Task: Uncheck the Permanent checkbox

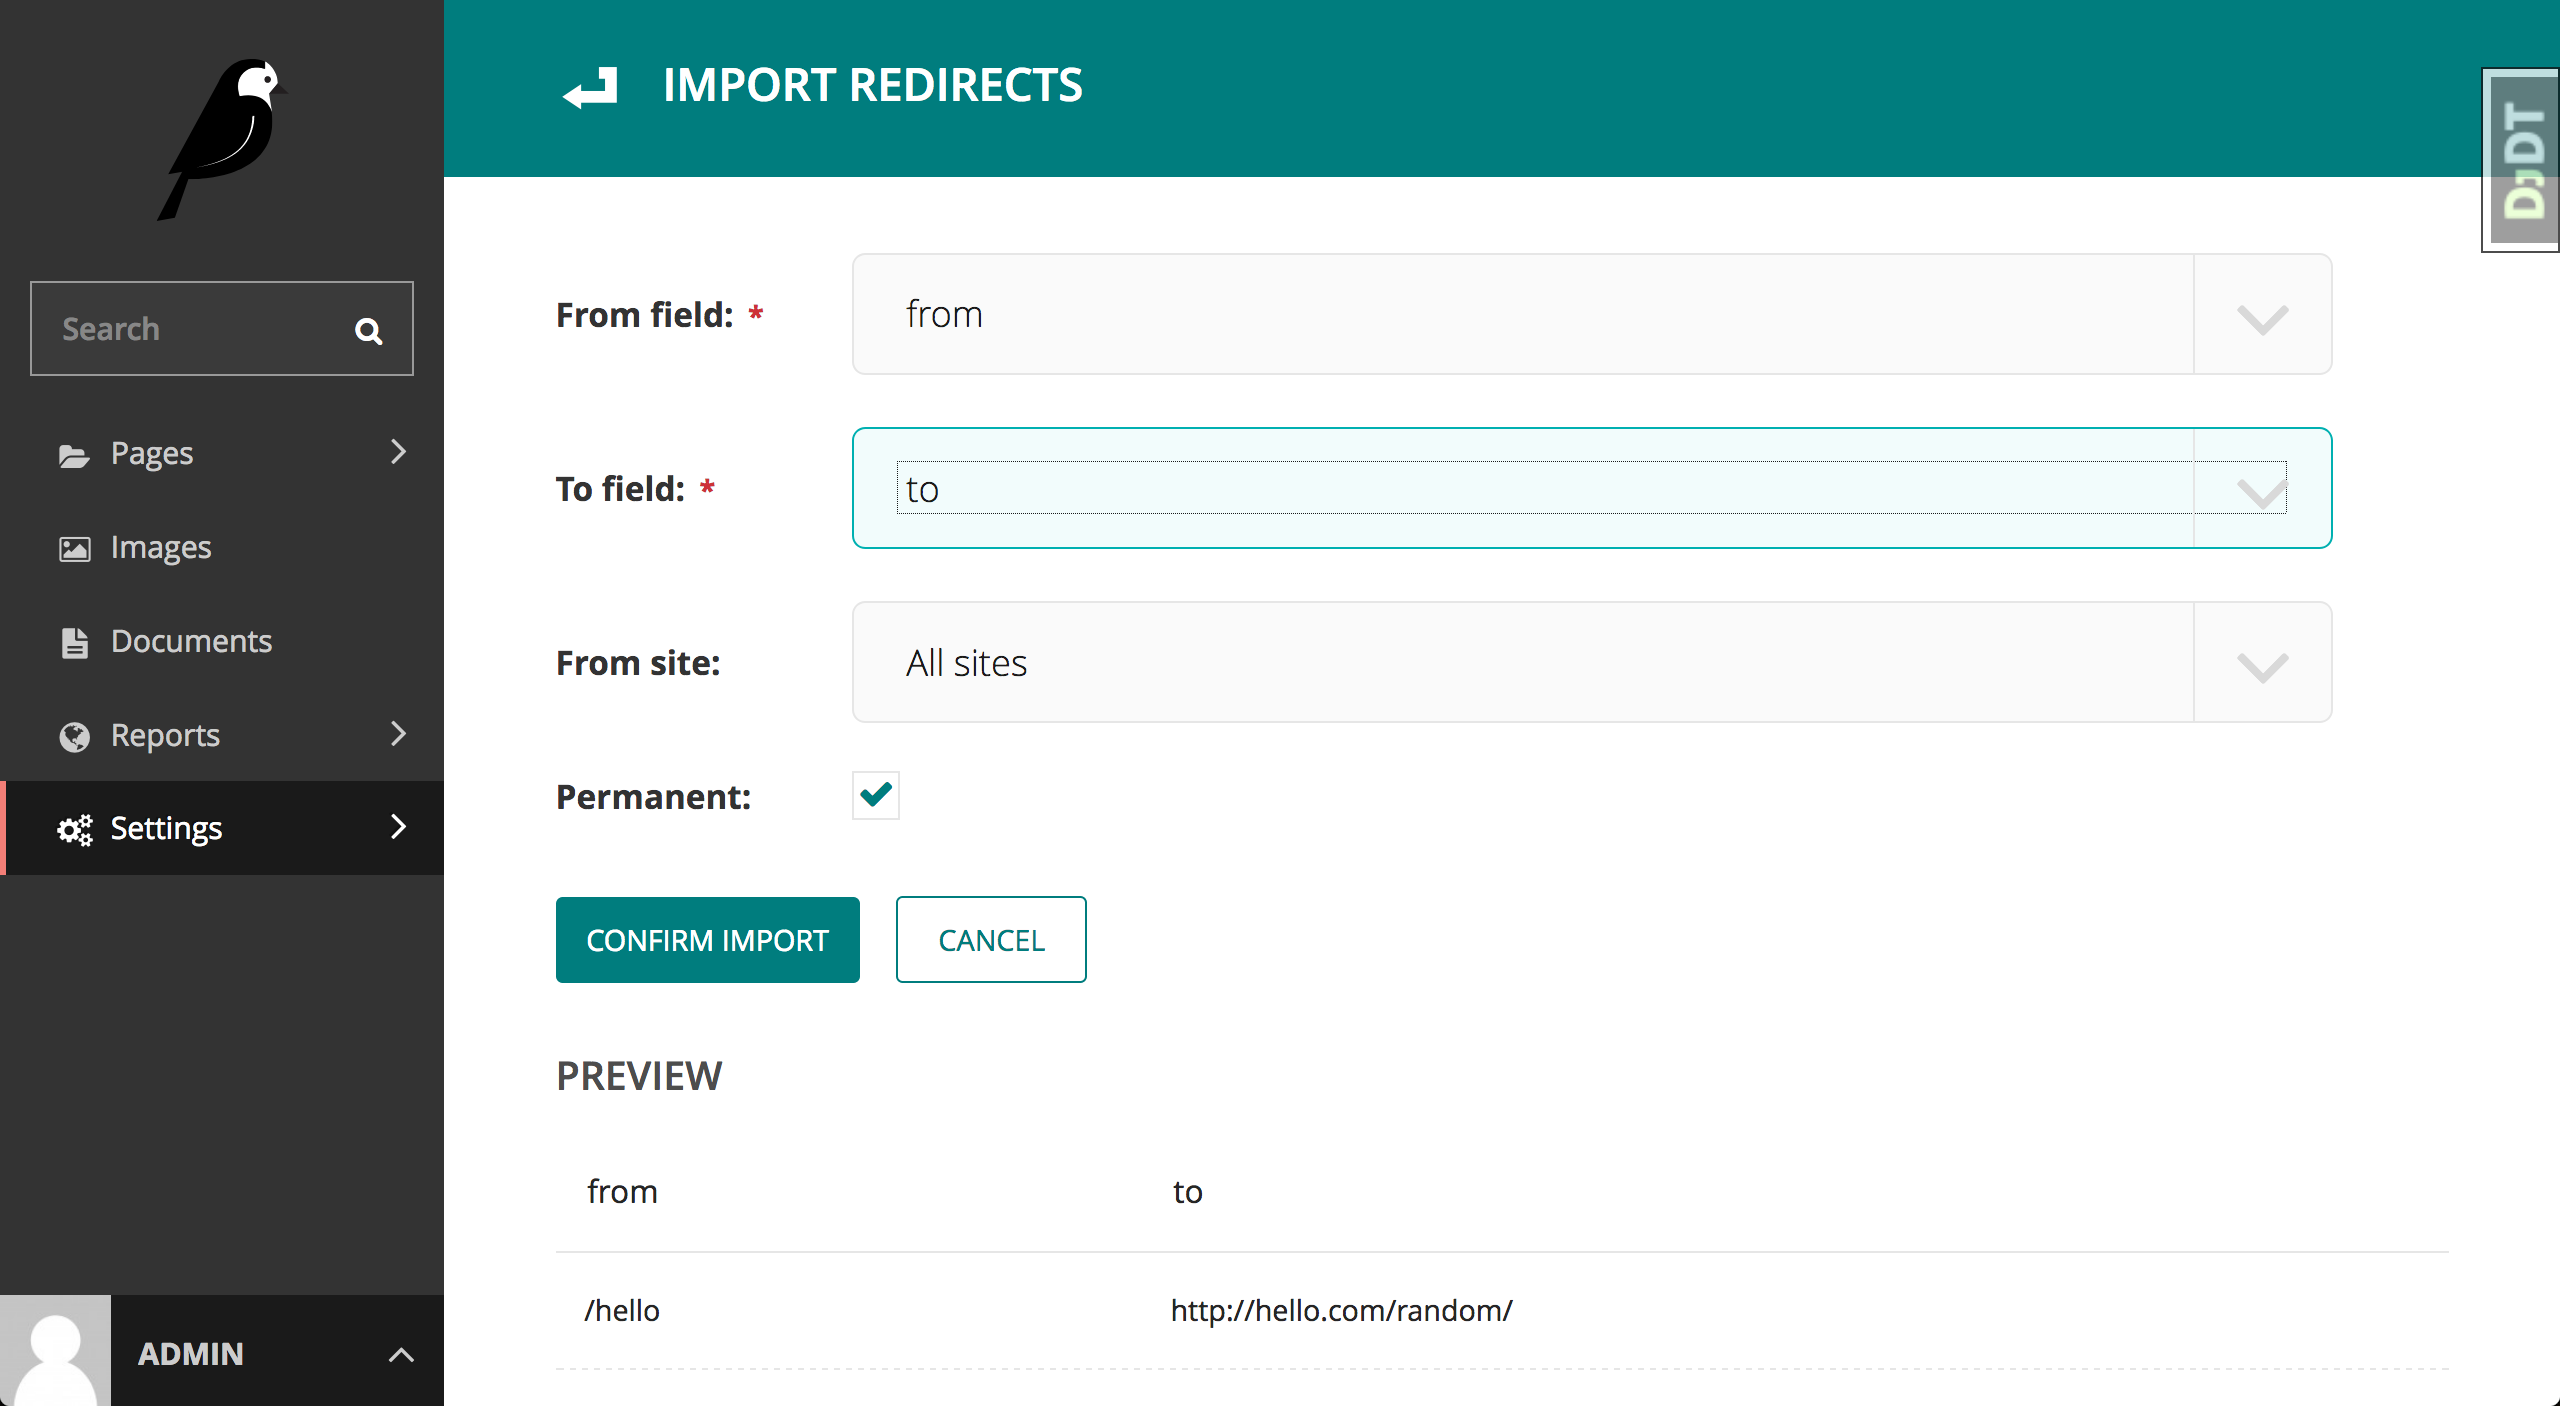Action: pyautogui.click(x=875, y=795)
